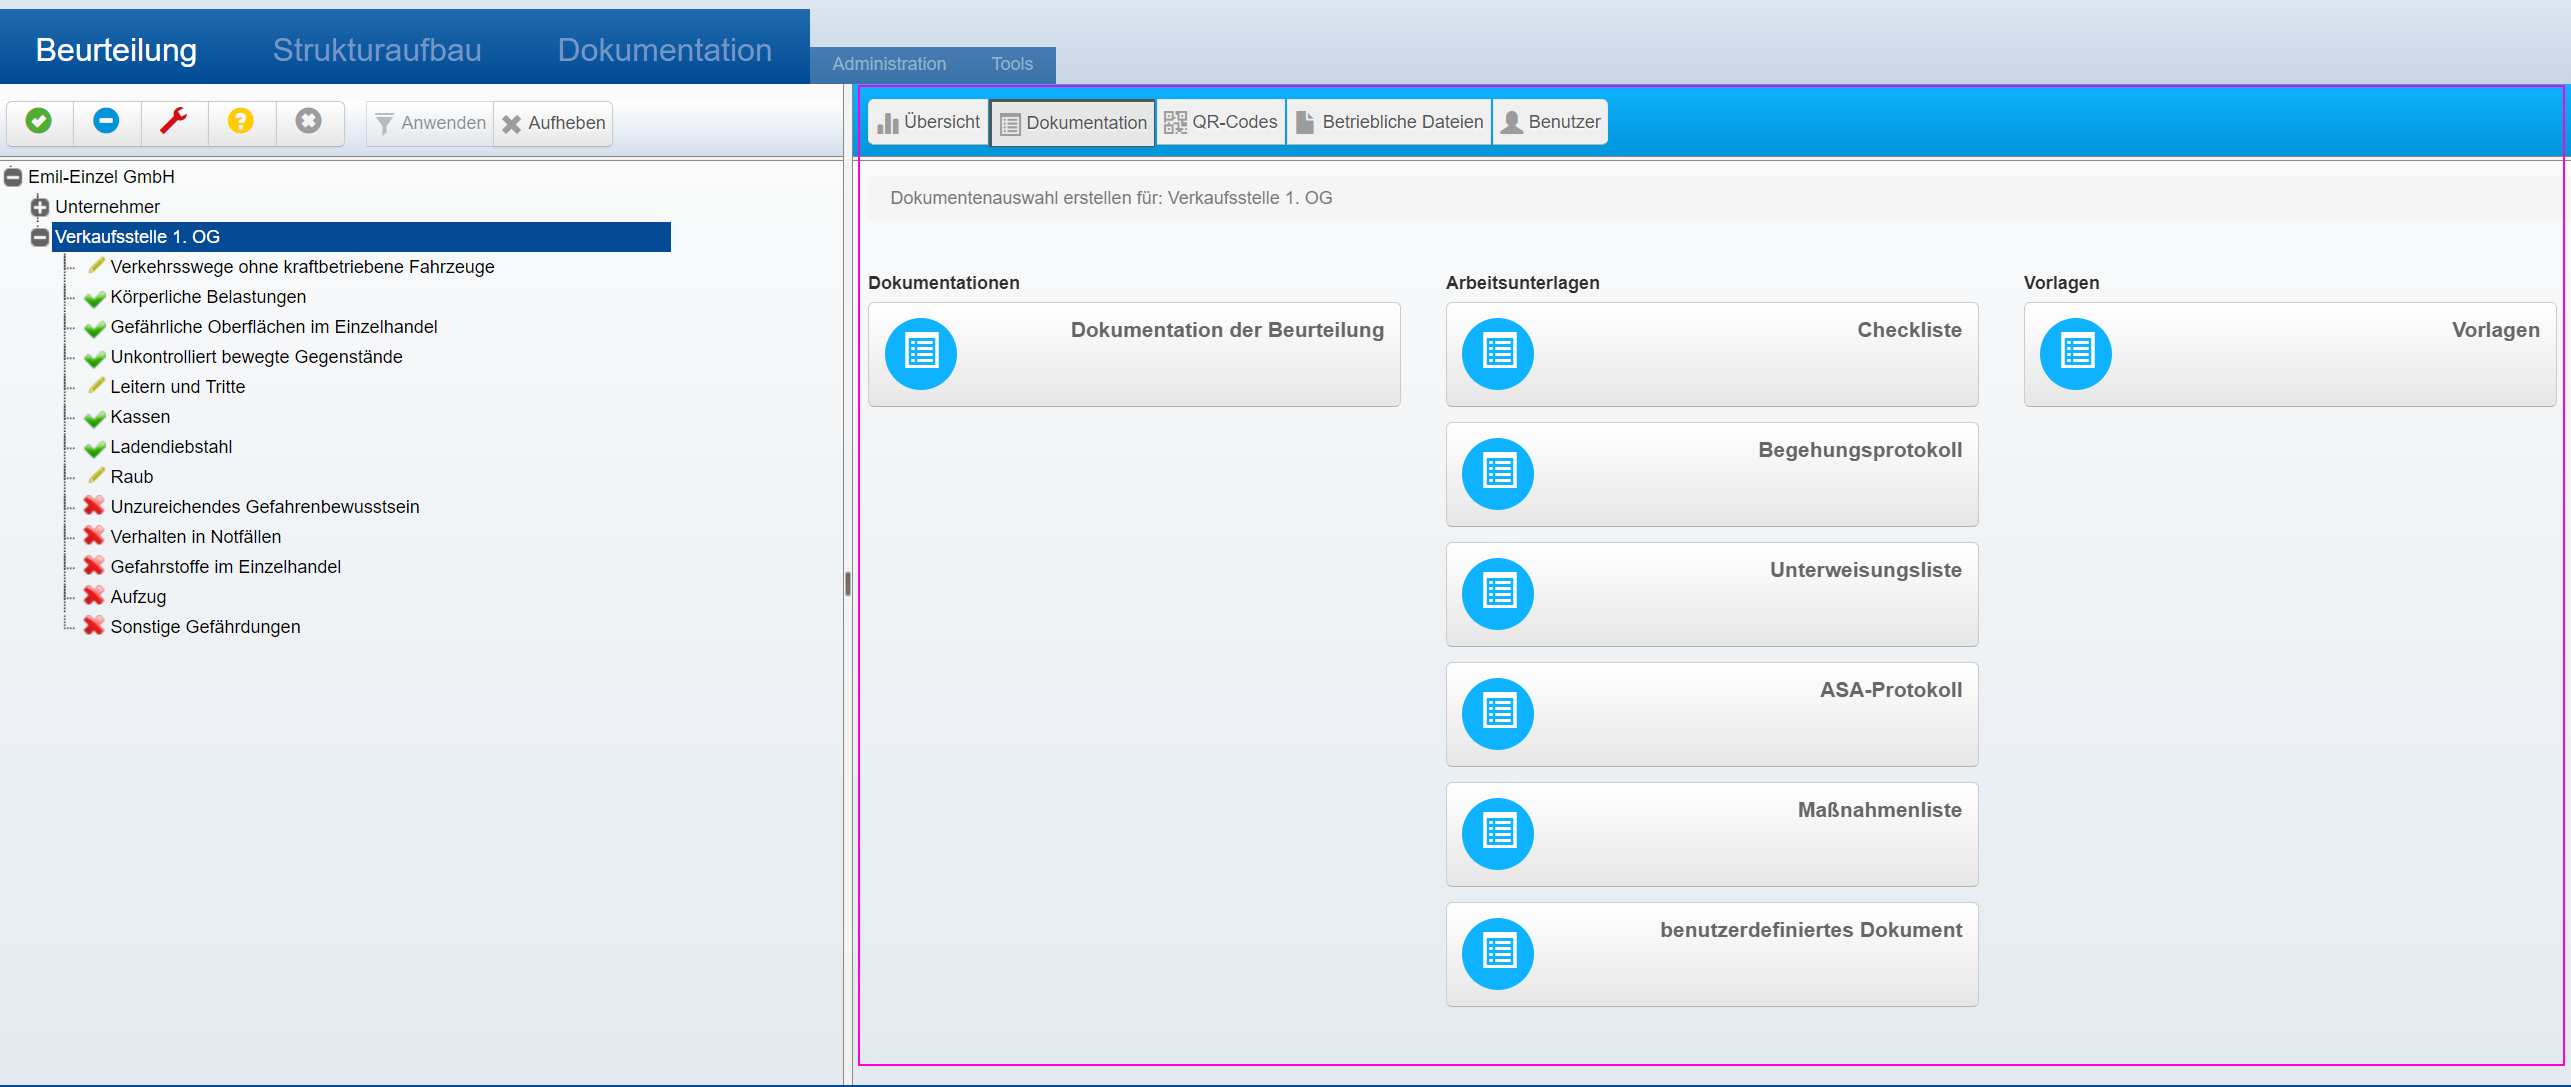
Task: Click red X icon beside Sonstige Gefährdungen
Action: pos(94,626)
